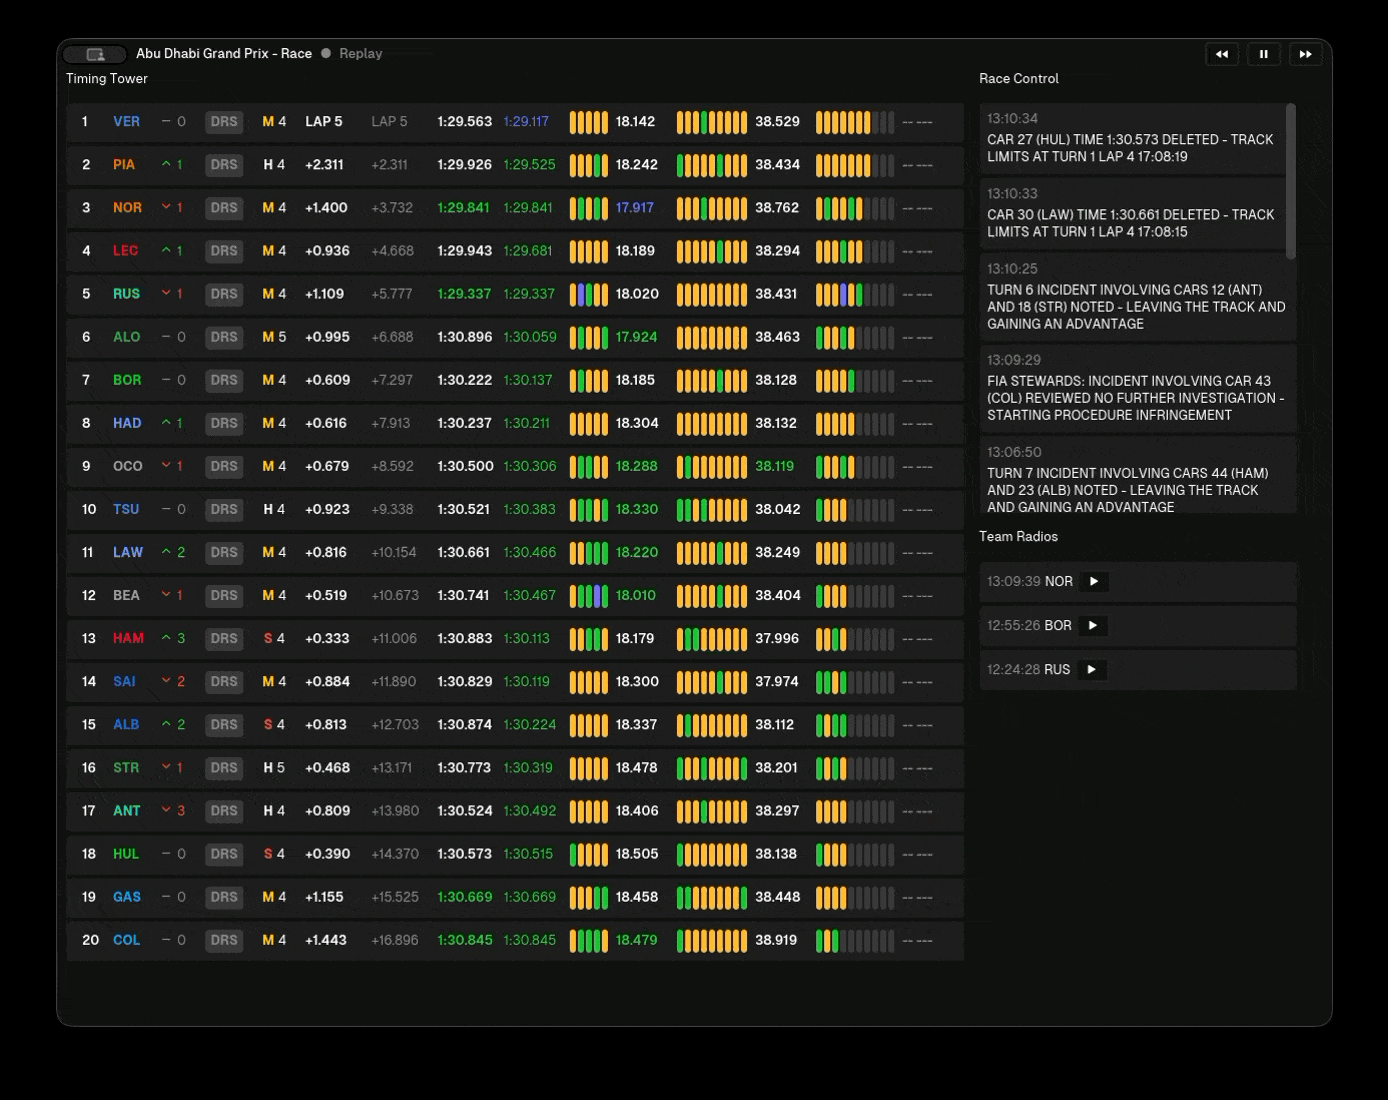This screenshot has height=1100, width=1388.
Task: Click the DRS badge for VER
Action: point(224,122)
